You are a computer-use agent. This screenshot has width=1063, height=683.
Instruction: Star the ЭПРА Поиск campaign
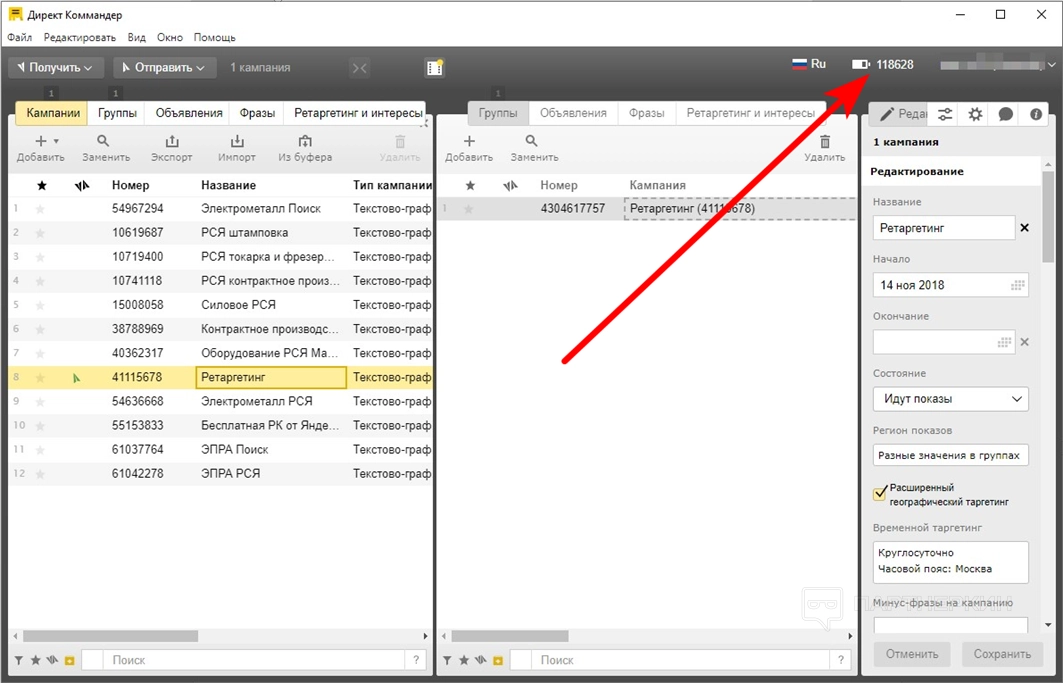40,450
